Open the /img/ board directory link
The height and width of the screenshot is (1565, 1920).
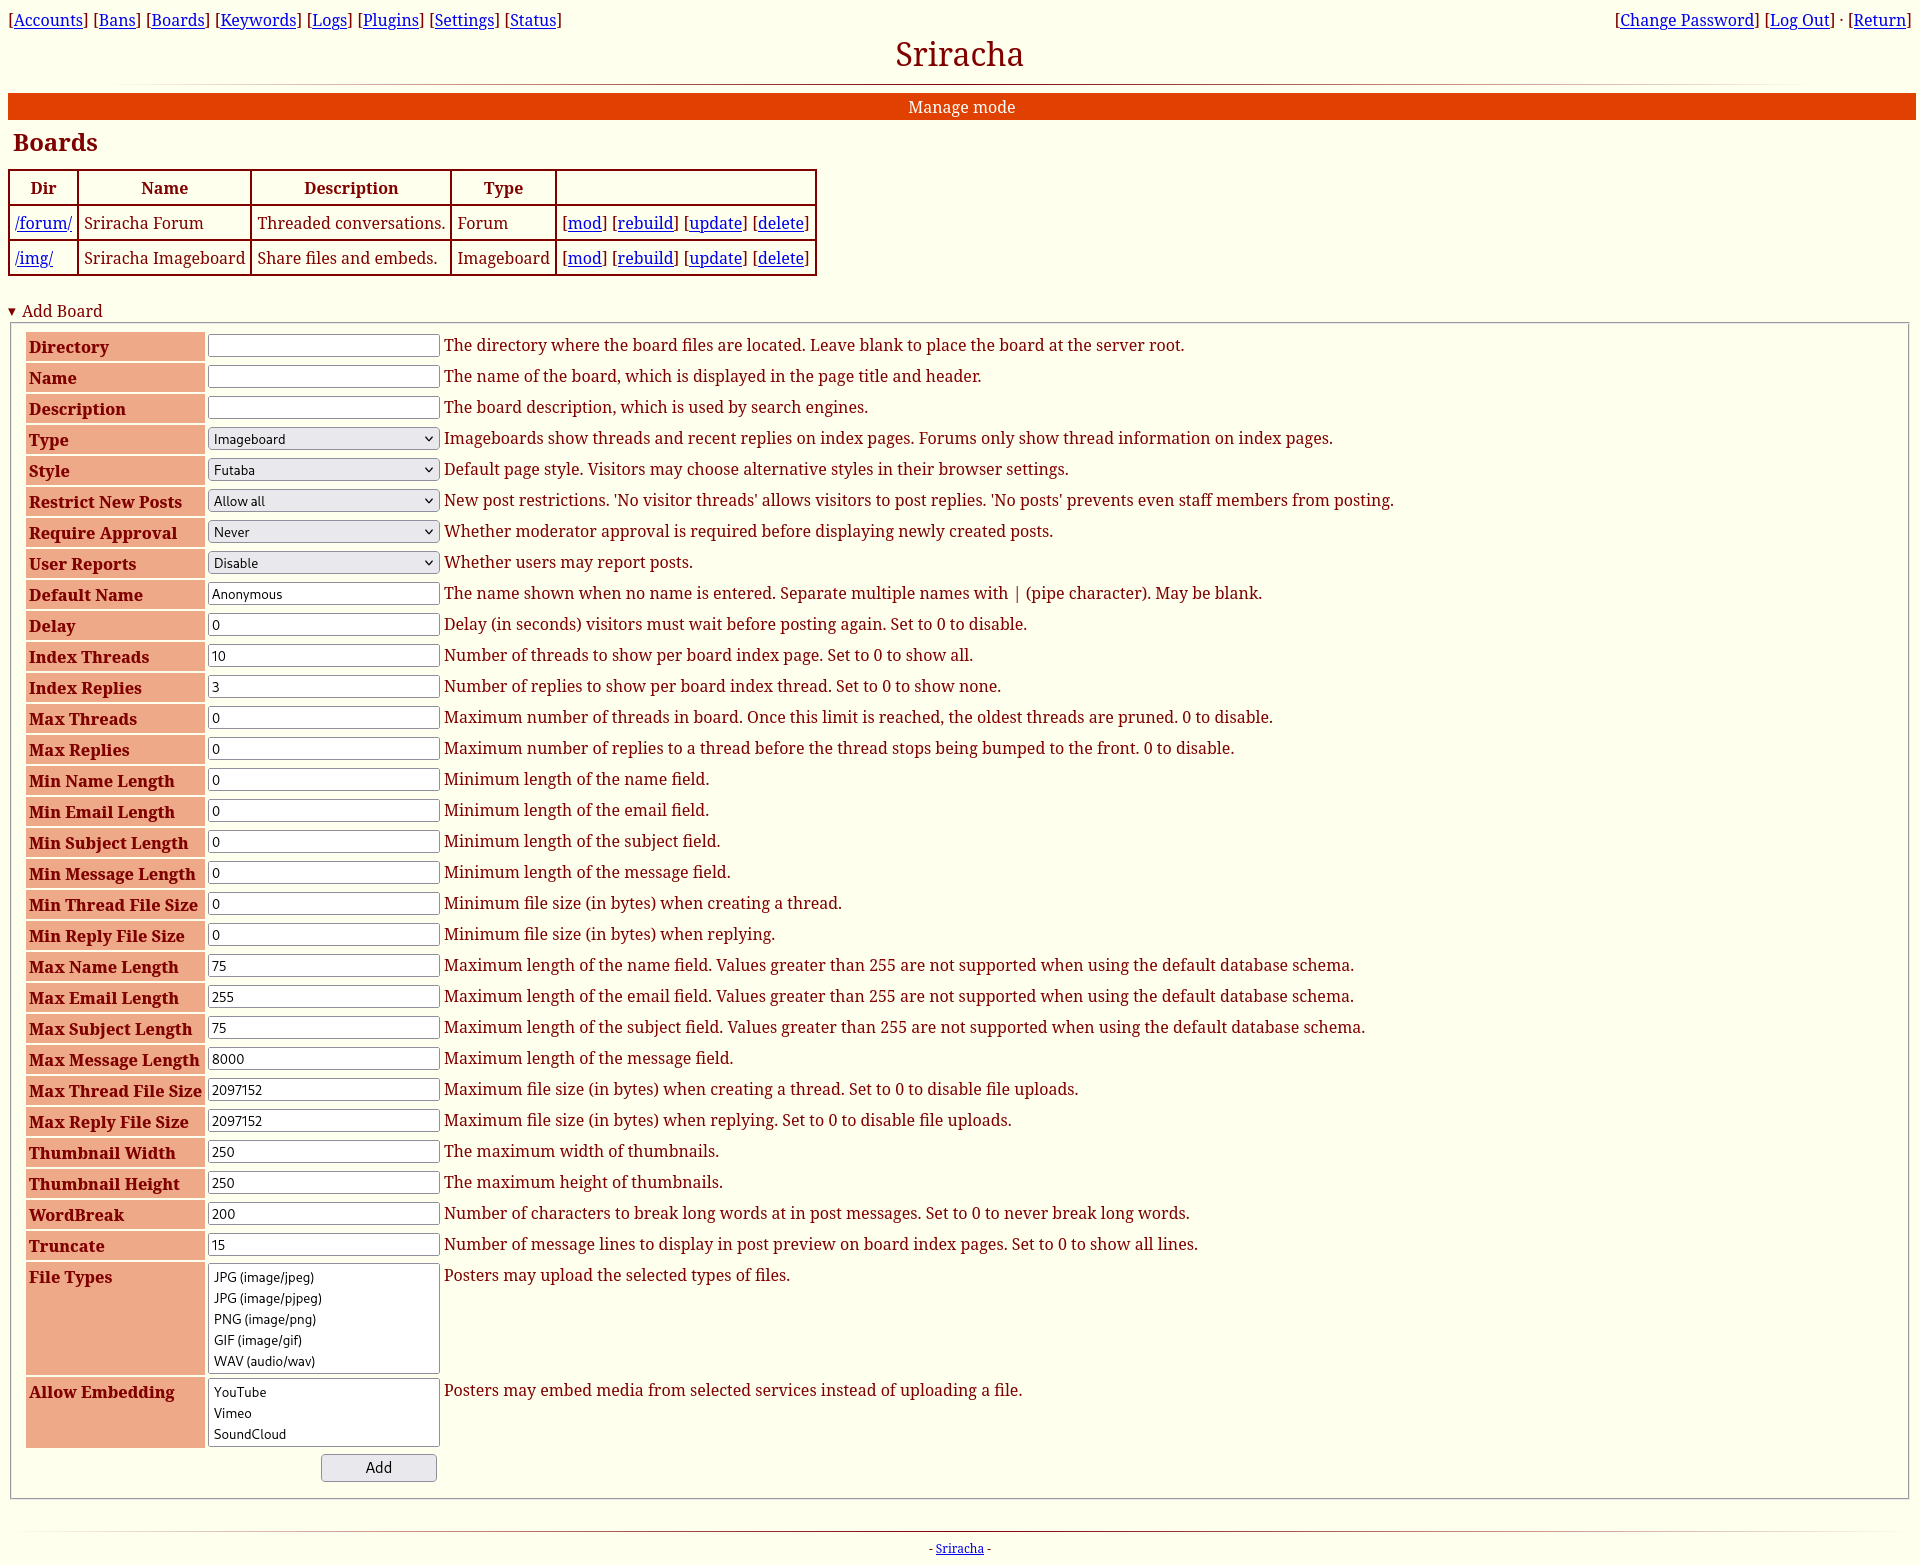(x=34, y=258)
